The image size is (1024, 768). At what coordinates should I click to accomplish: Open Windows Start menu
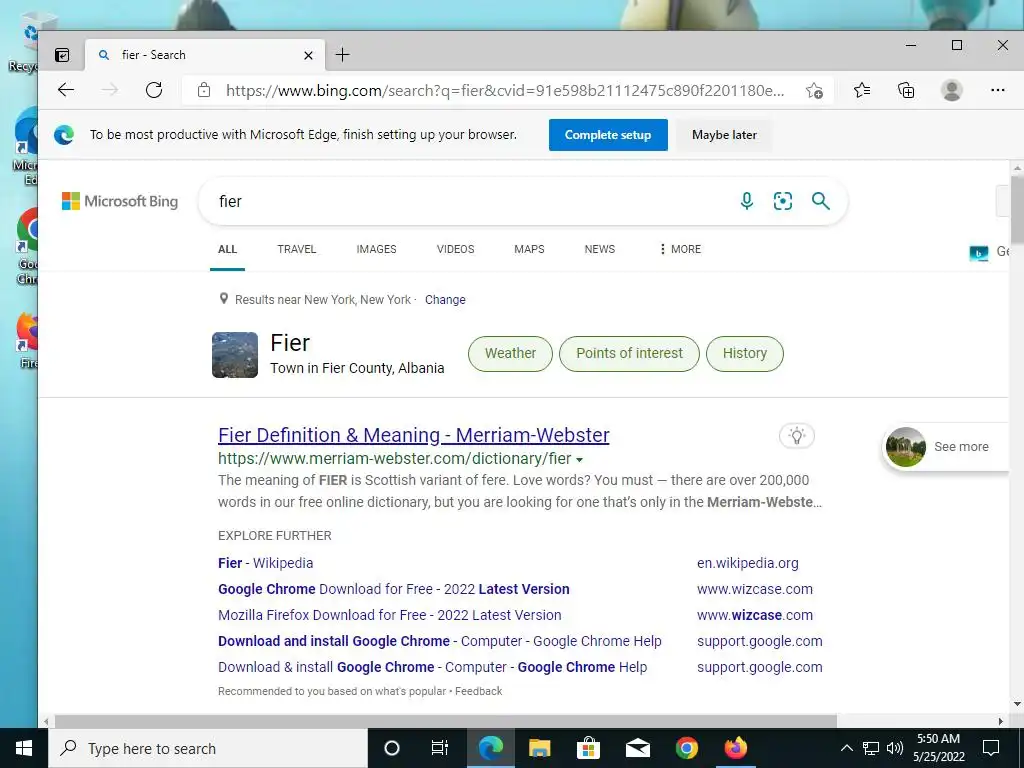[24, 748]
